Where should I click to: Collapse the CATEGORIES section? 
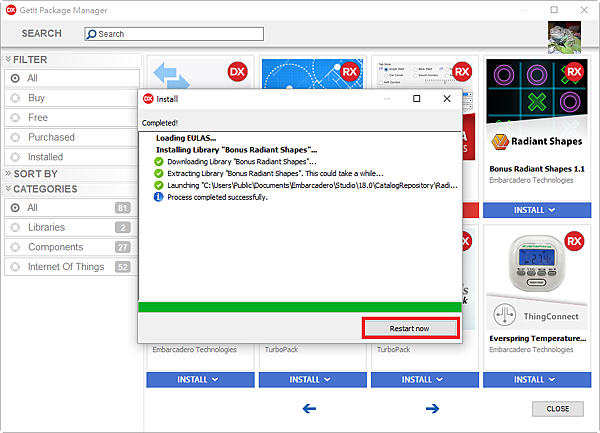(8, 189)
